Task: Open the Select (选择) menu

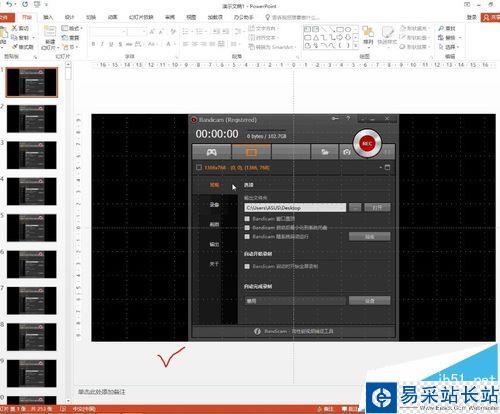Action: pyautogui.click(x=448, y=47)
